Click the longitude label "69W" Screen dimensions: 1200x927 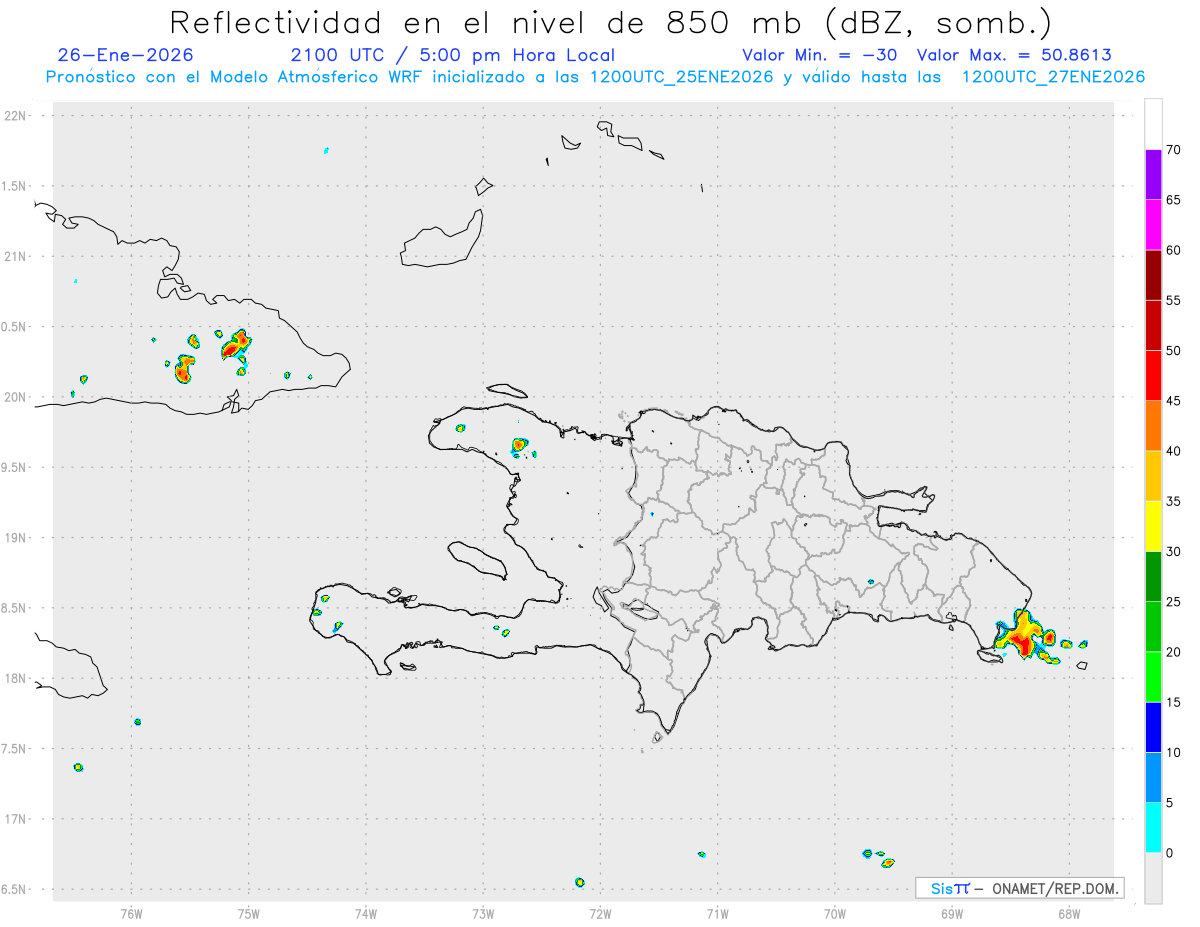click(x=952, y=913)
